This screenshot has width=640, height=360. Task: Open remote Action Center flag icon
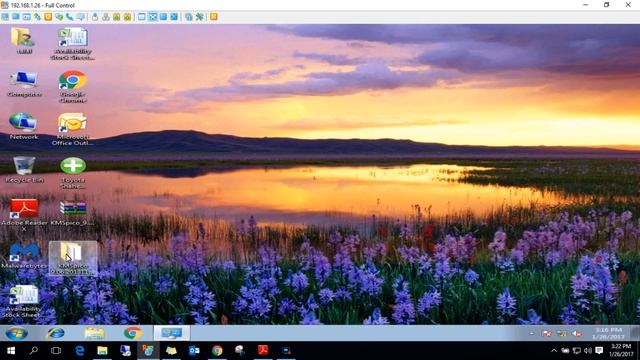tap(547, 333)
